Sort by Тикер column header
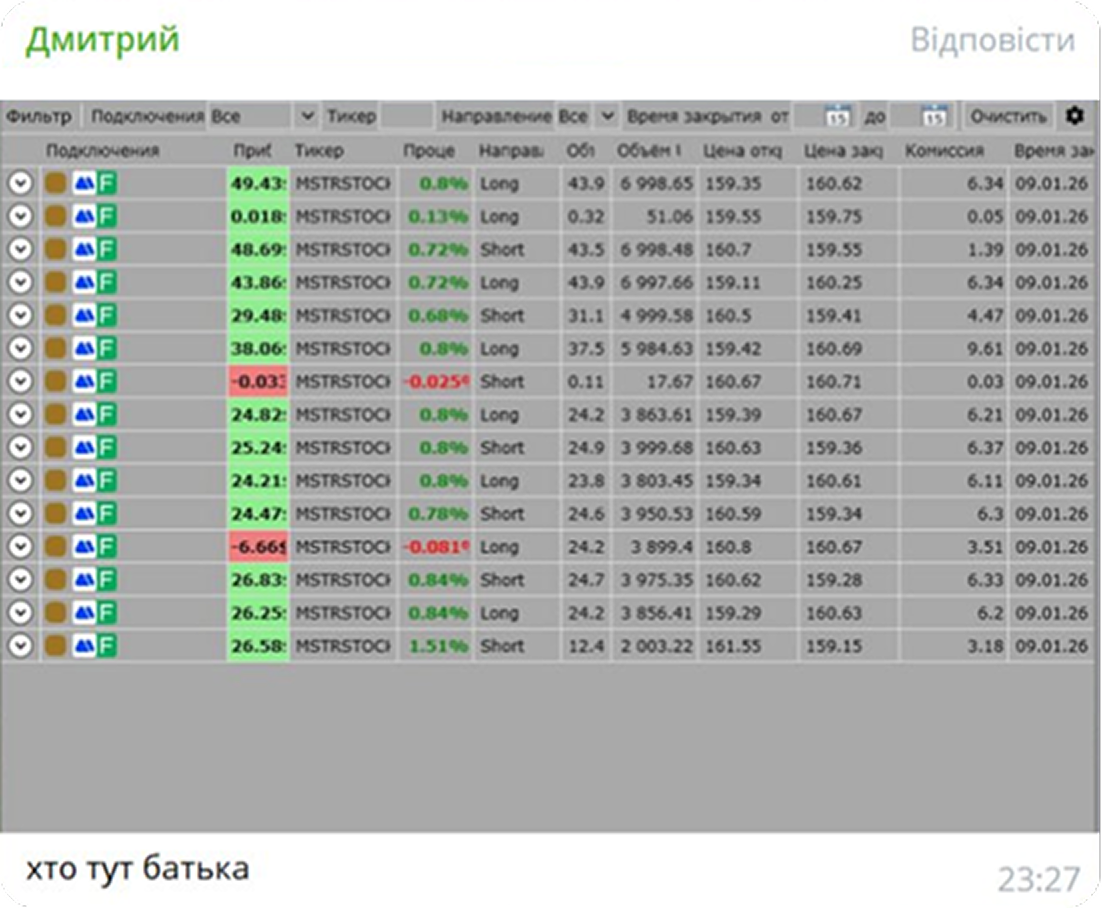This screenshot has width=1102, height=908. pyautogui.click(x=319, y=151)
